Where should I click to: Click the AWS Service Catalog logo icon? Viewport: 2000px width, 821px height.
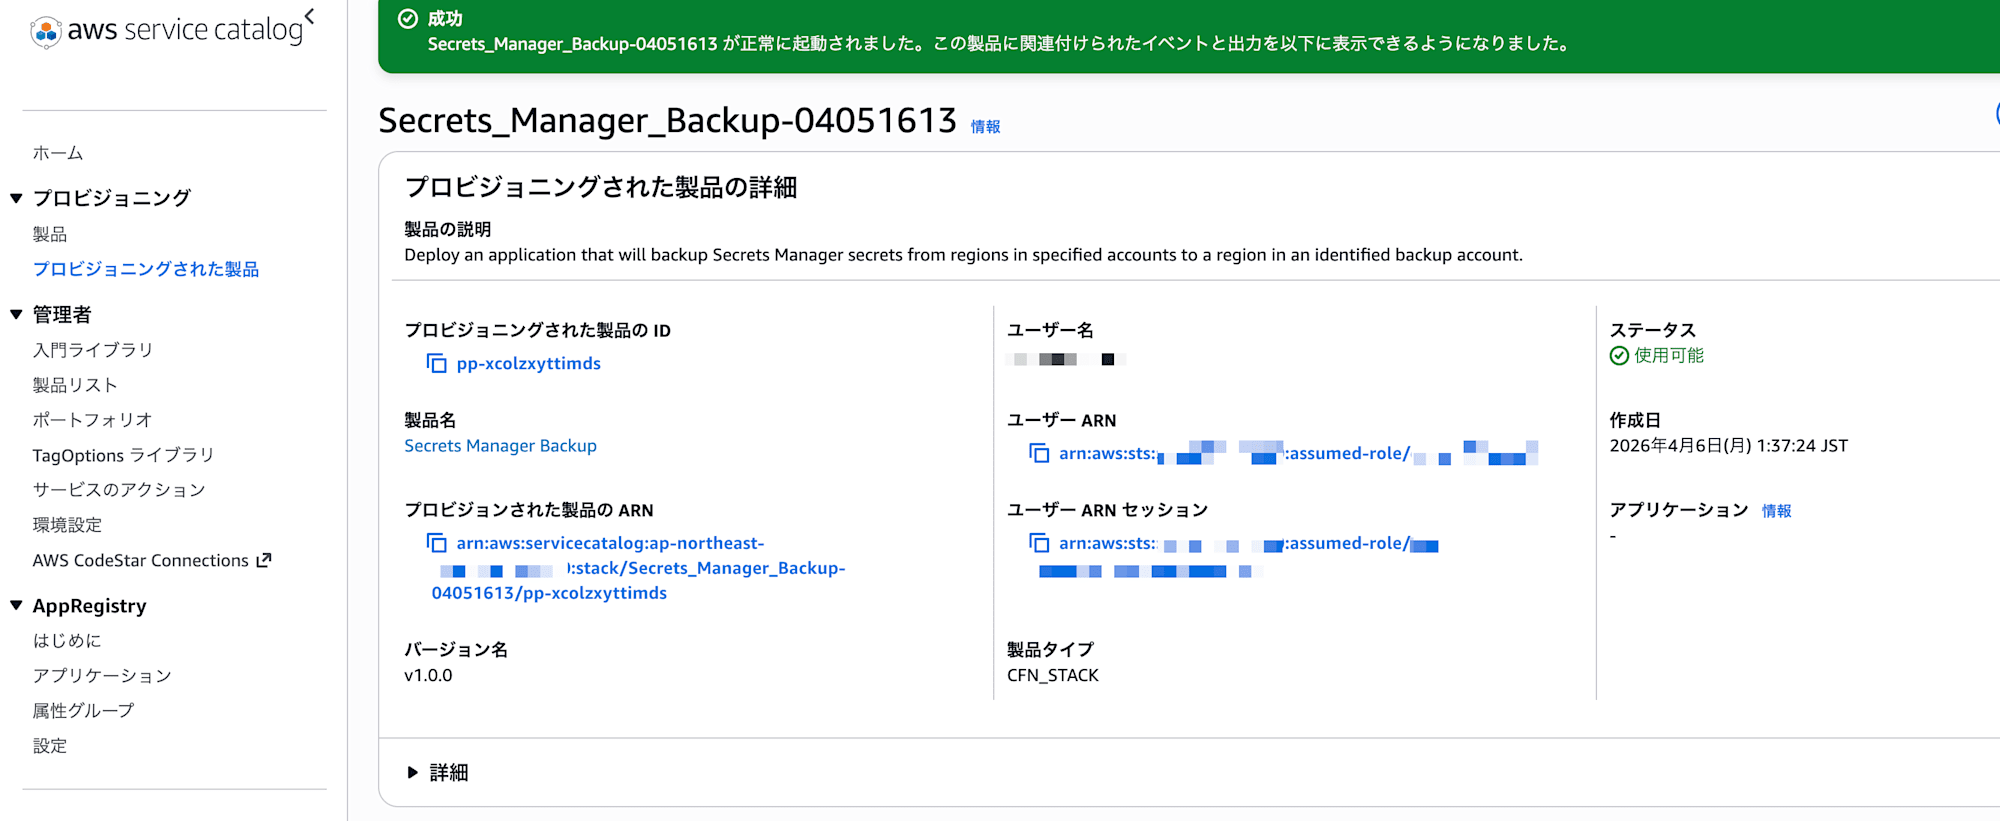(x=45, y=32)
